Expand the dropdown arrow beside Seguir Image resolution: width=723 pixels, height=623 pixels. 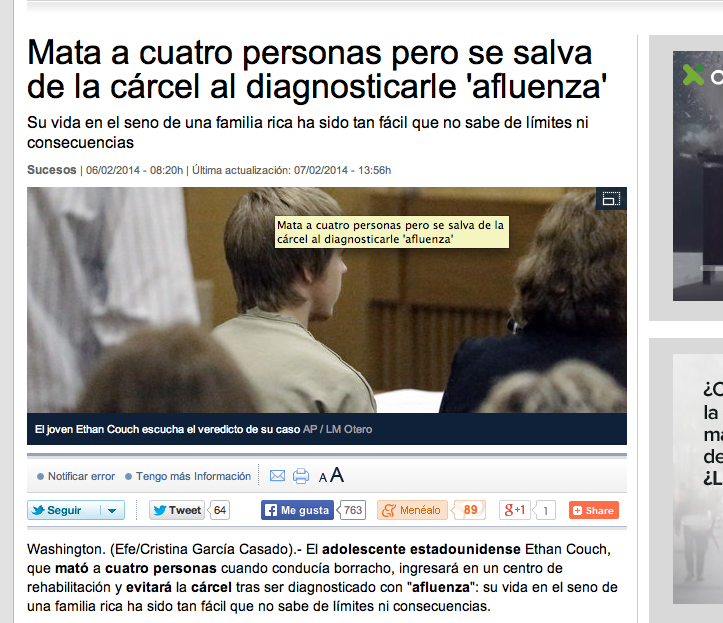tap(112, 510)
